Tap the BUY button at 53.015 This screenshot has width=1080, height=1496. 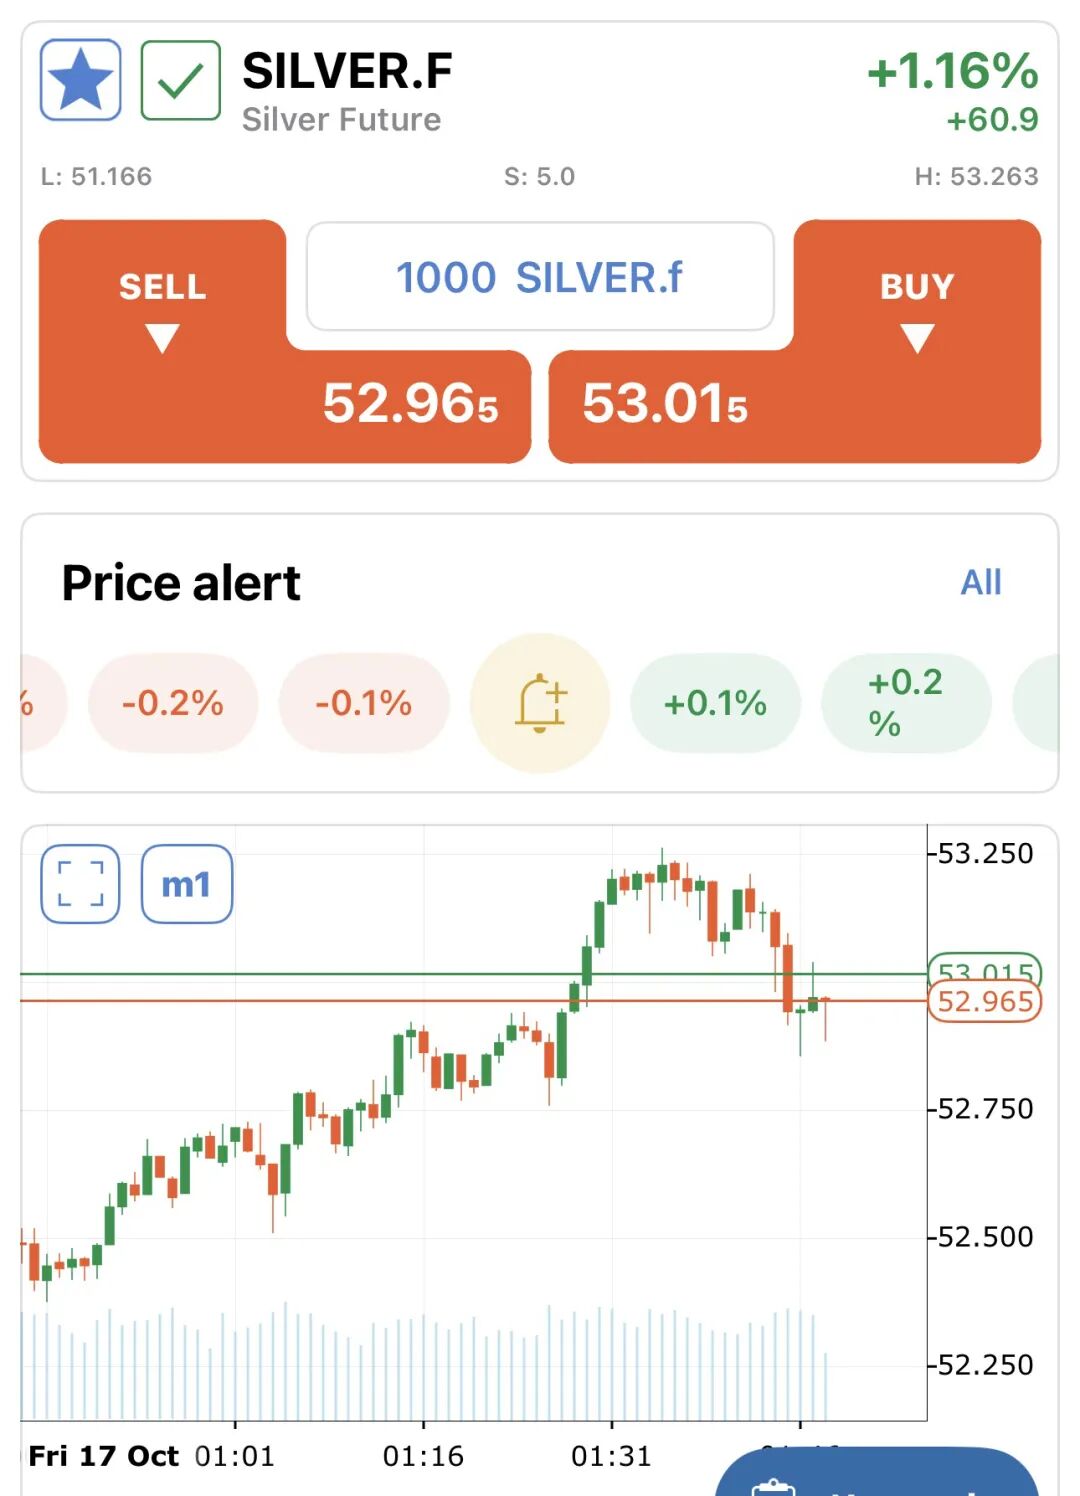click(x=795, y=405)
